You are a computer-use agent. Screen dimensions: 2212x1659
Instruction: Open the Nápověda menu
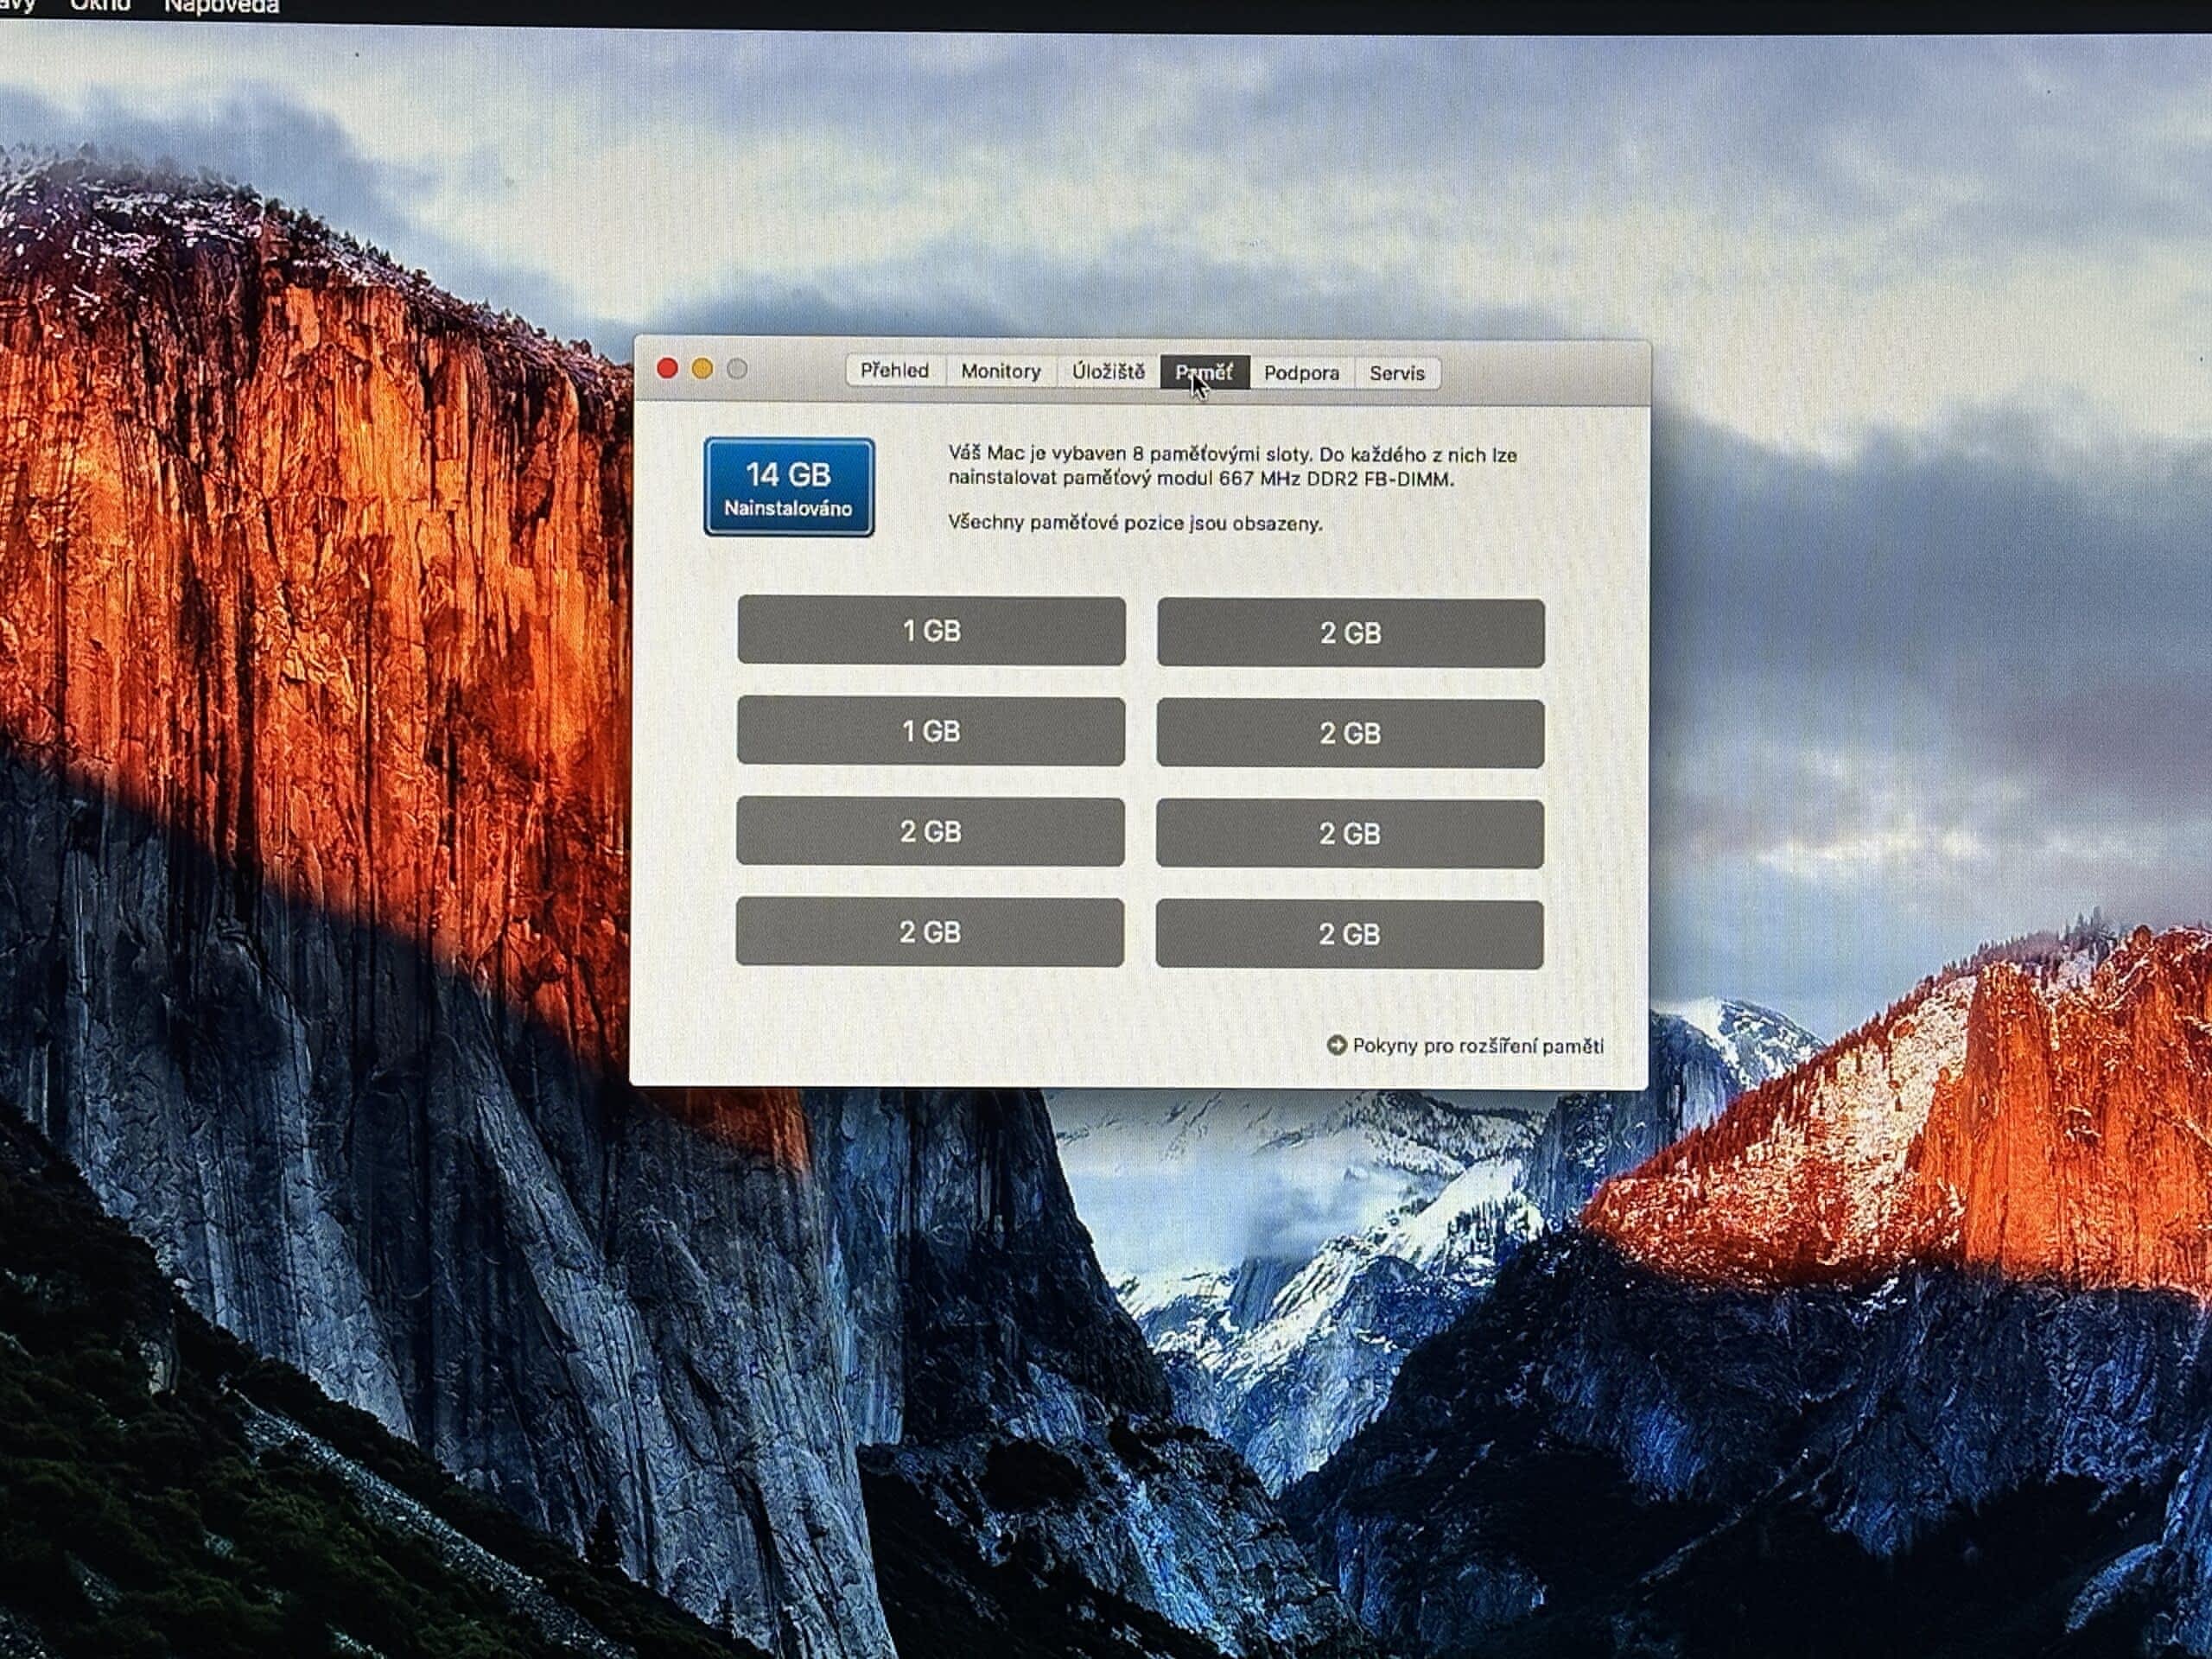[x=221, y=7]
